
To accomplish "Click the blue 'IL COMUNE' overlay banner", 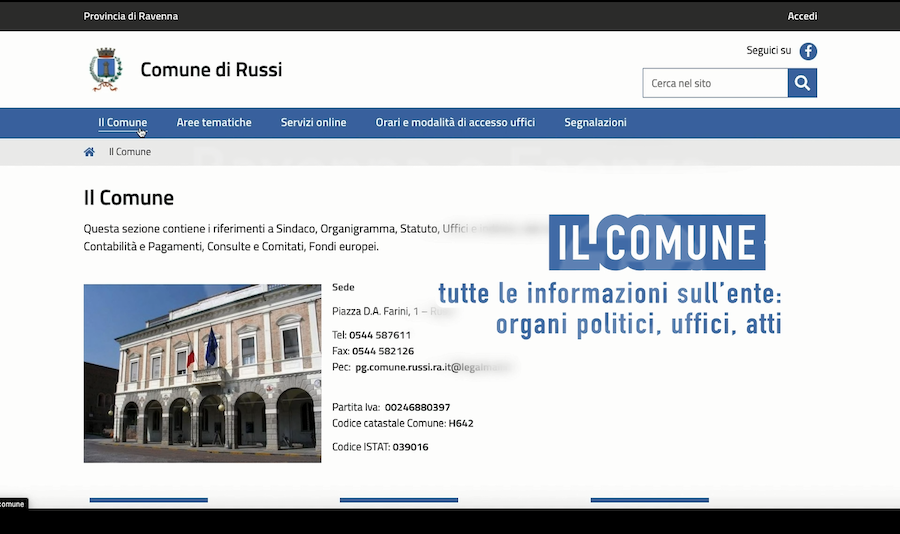I will click(656, 243).
